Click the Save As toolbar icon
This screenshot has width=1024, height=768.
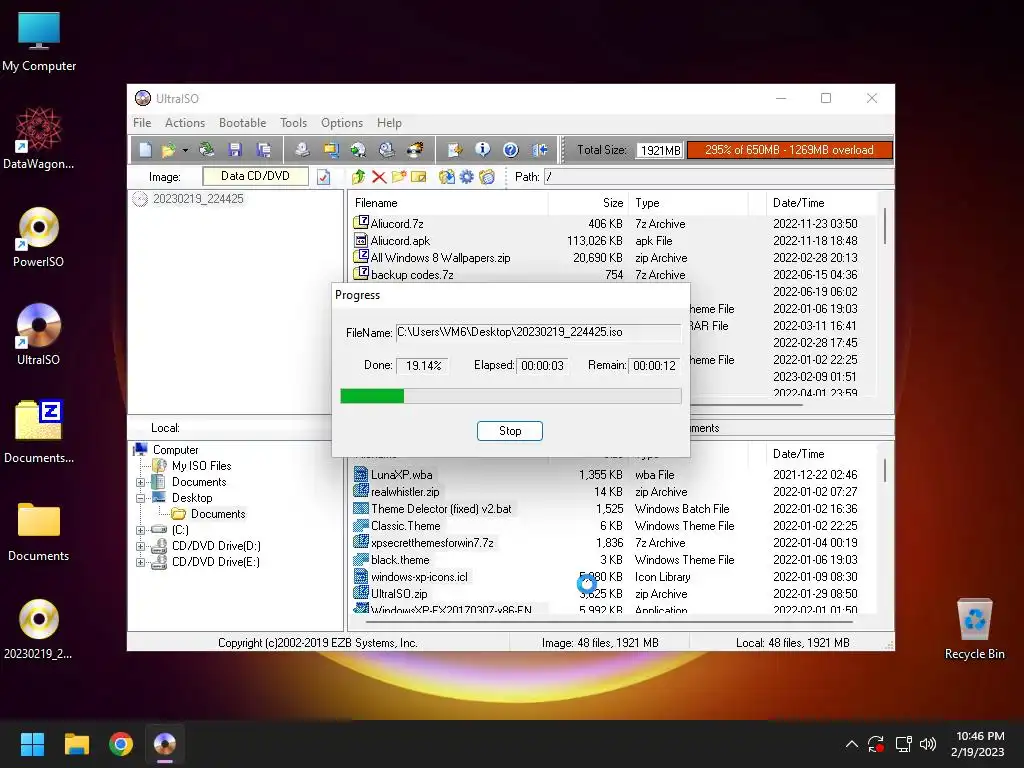(x=264, y=150)
